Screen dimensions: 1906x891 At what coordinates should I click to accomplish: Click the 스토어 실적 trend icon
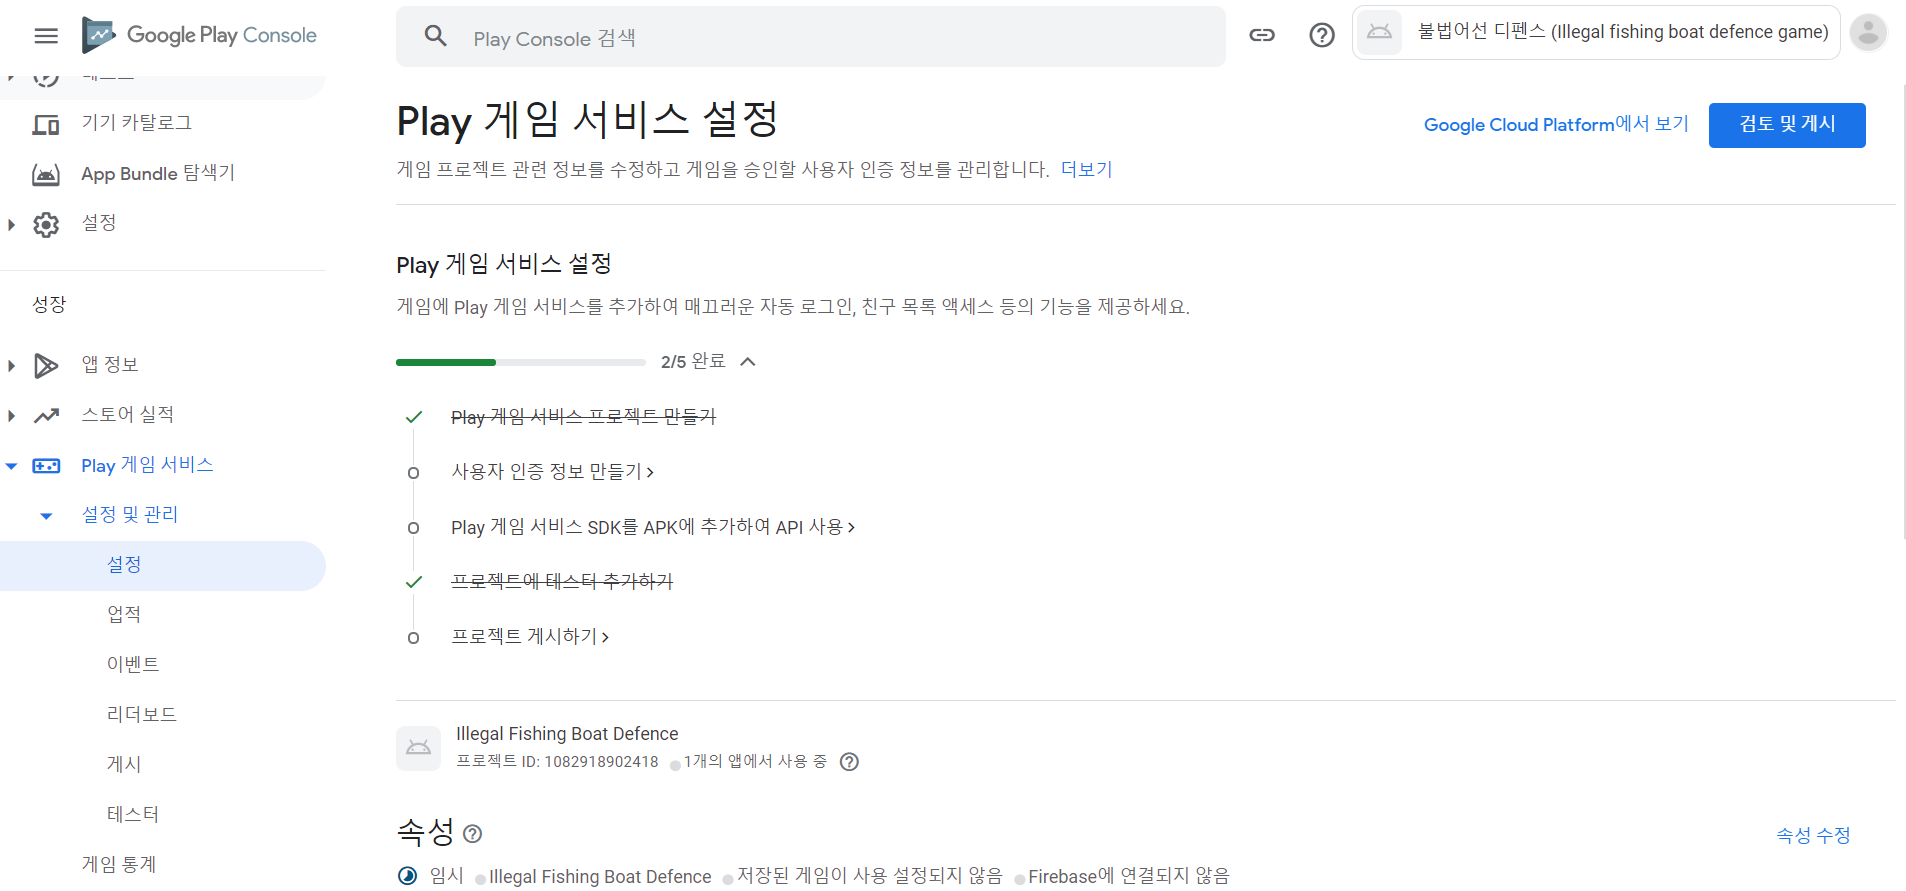tap(46, 415)
